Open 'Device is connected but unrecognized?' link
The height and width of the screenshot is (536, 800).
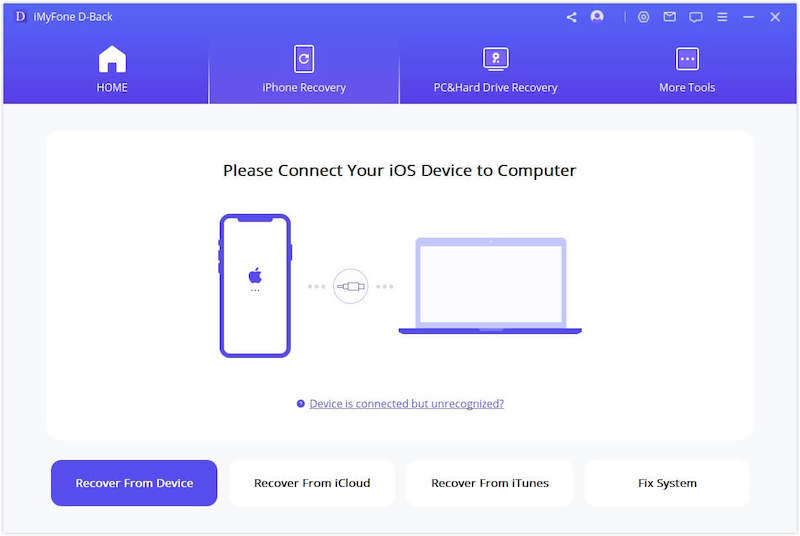(x=406, y=404)
